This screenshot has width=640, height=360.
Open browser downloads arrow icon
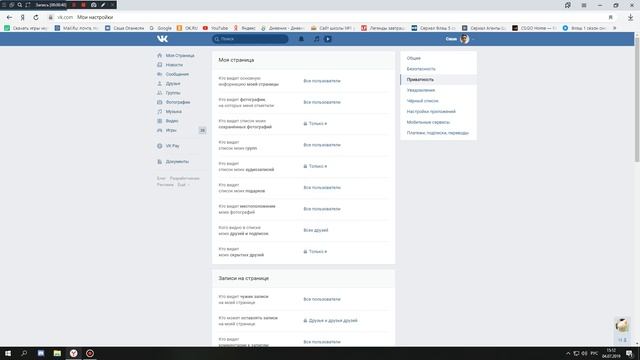pyautogui.click(x=630, y=17)
